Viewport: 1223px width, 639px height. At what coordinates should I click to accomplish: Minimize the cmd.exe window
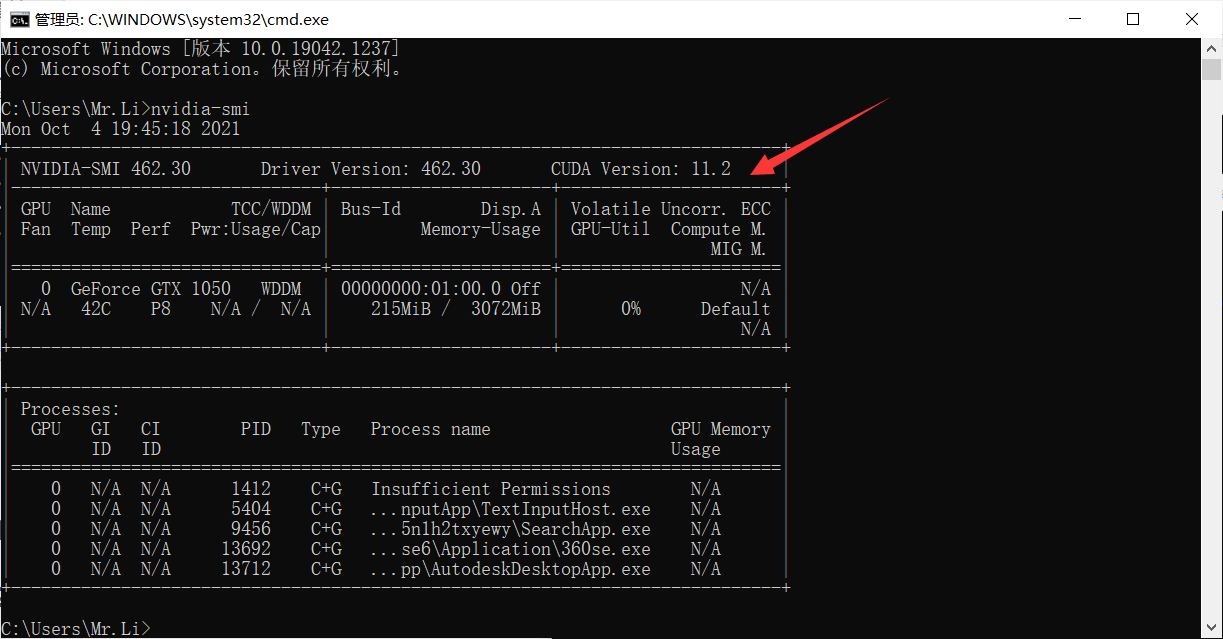tap(1074, 19)
